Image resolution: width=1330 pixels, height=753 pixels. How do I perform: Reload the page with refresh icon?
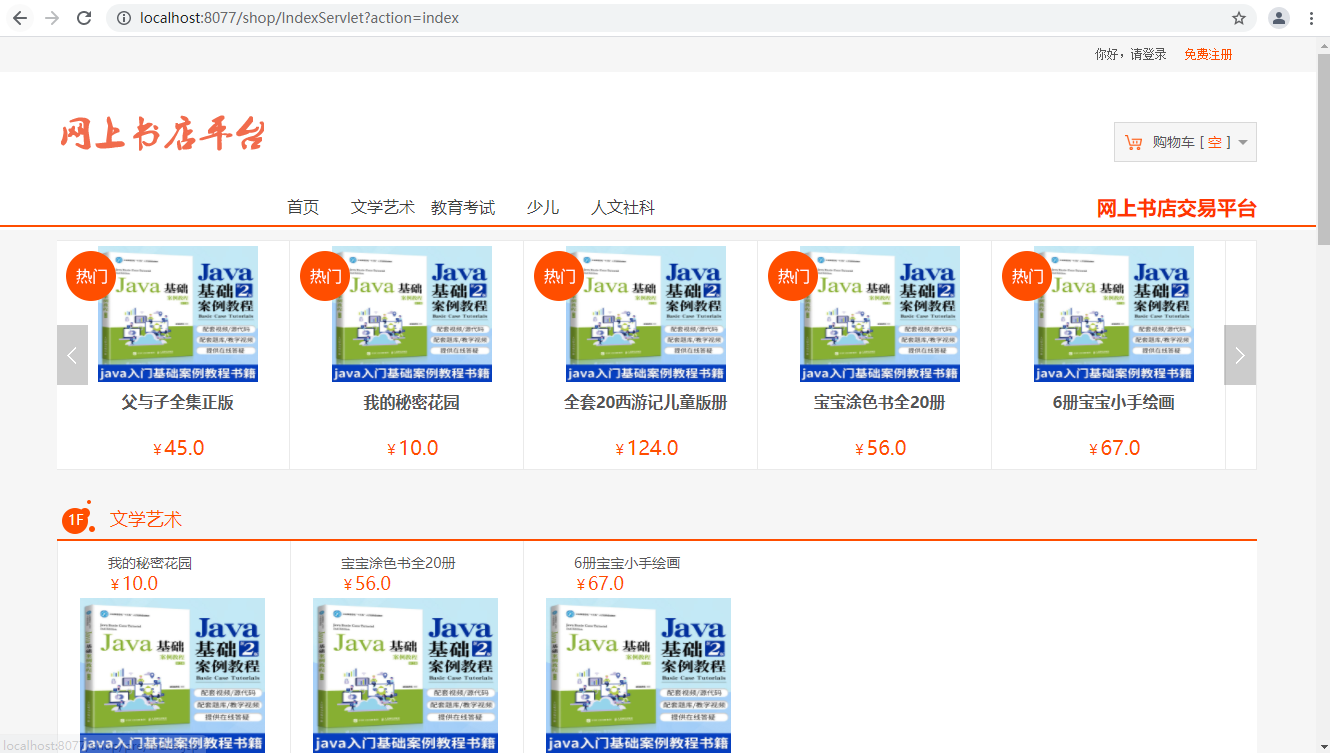pyautogui.click(x=84, y=18)
